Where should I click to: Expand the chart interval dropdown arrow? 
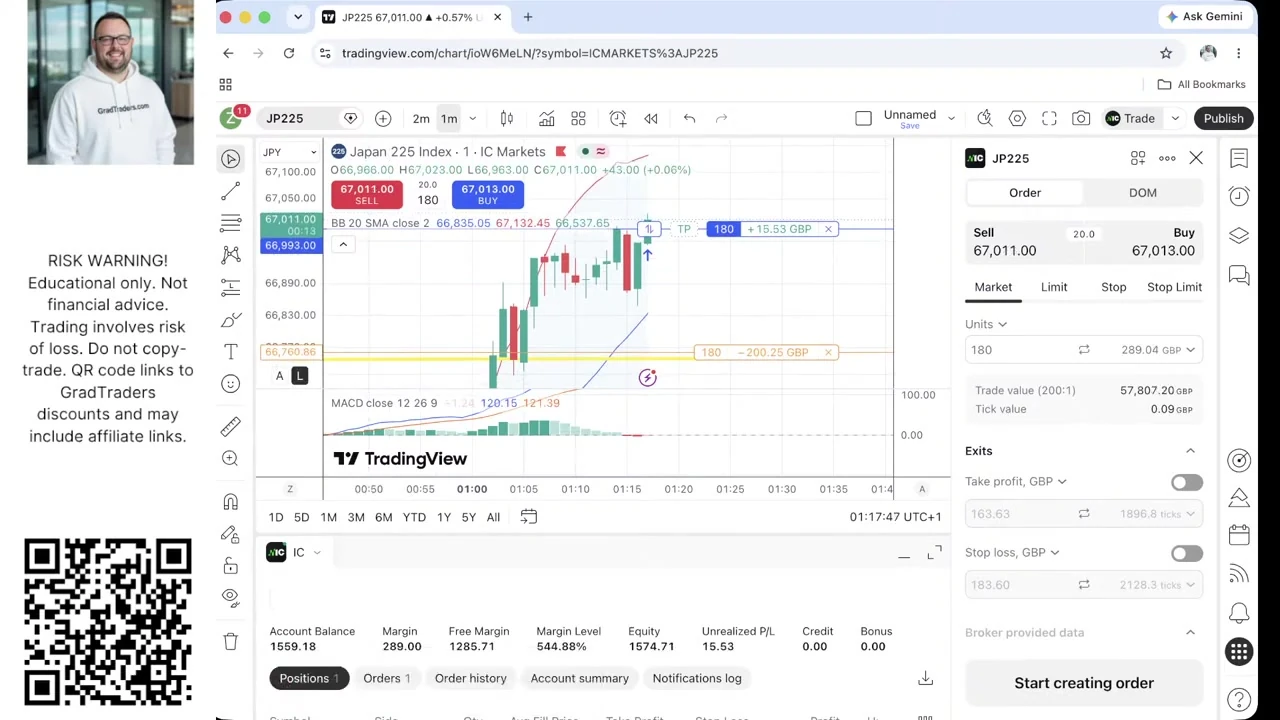click(473, 119)
